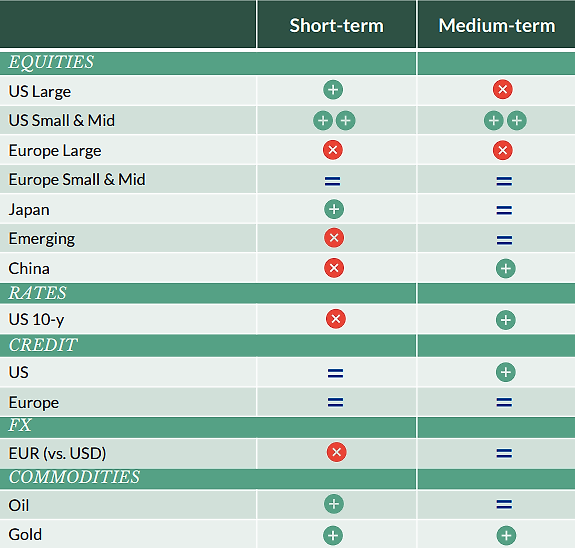Click EUR (vs. USD) short-term red cross
Image resolution: width=575 pixels, height=548 pixels.
point(337,452)
